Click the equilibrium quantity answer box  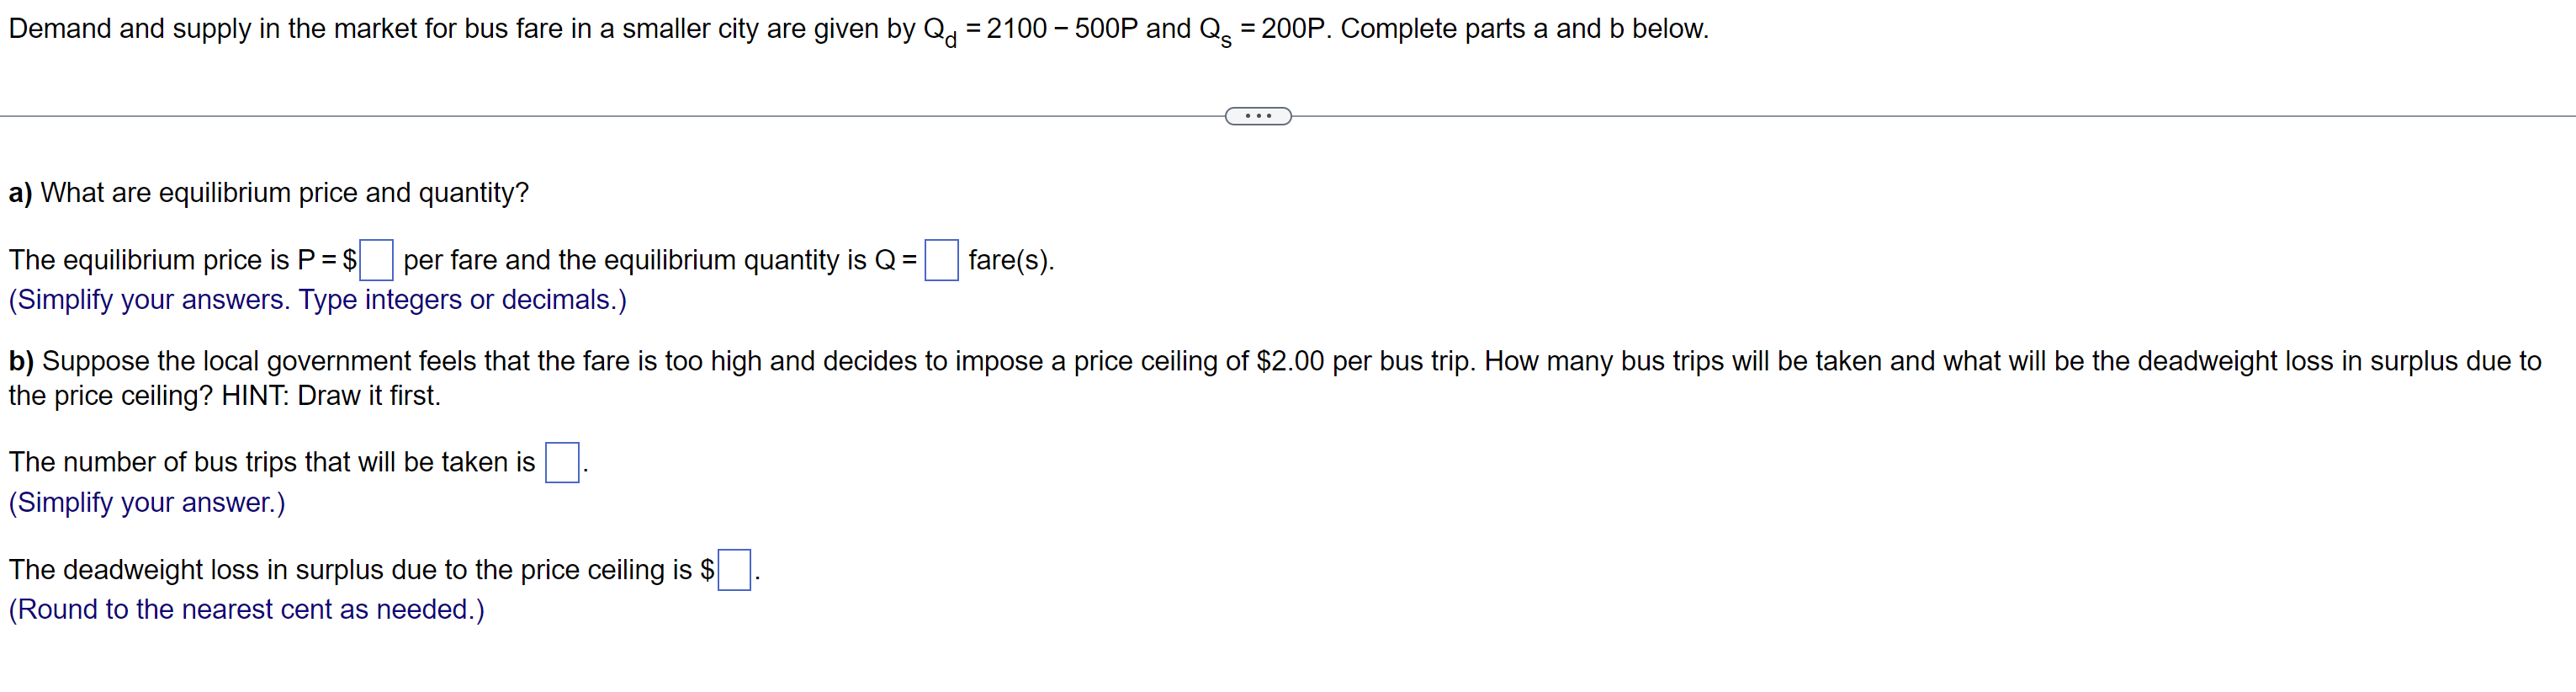point(941,260)
